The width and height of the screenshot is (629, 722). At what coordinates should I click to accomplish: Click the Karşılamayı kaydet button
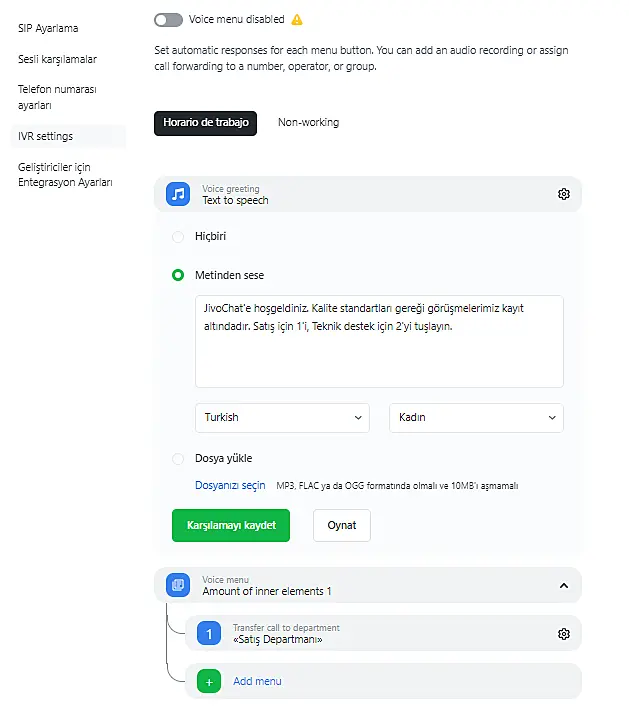pyautogui.click(x=231, y=525)
